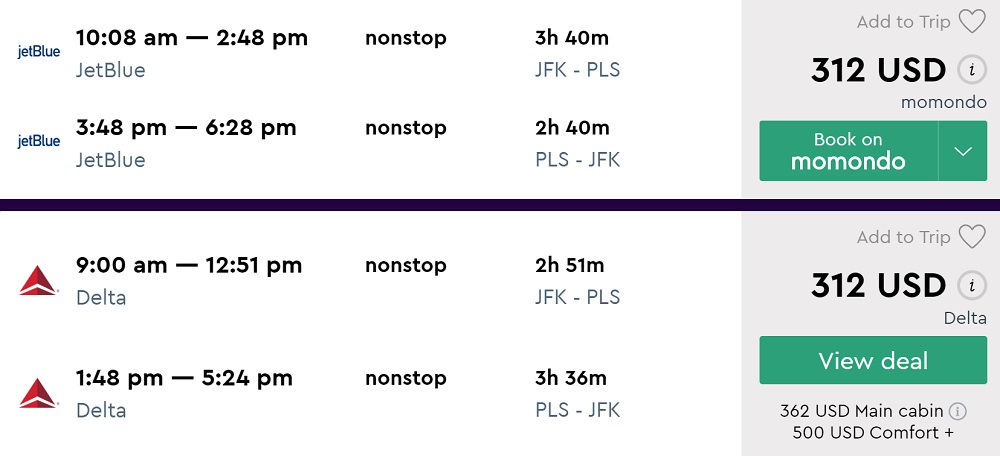Image resolution: width=1000 pixels, height=456 pixels.
Task: Click the JetBlue logo on the outbound flight
Action: 39,52
